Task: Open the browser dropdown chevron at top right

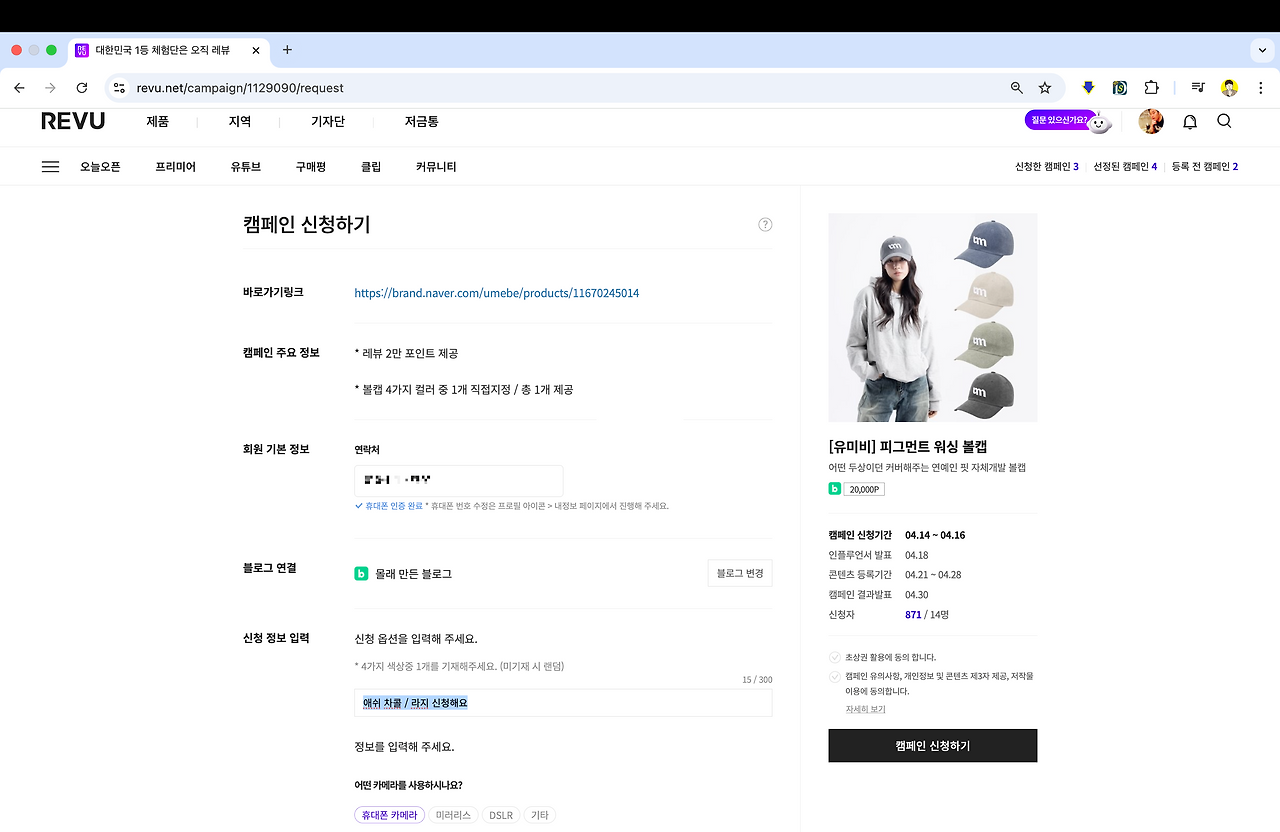Action: coord(1262,50)
